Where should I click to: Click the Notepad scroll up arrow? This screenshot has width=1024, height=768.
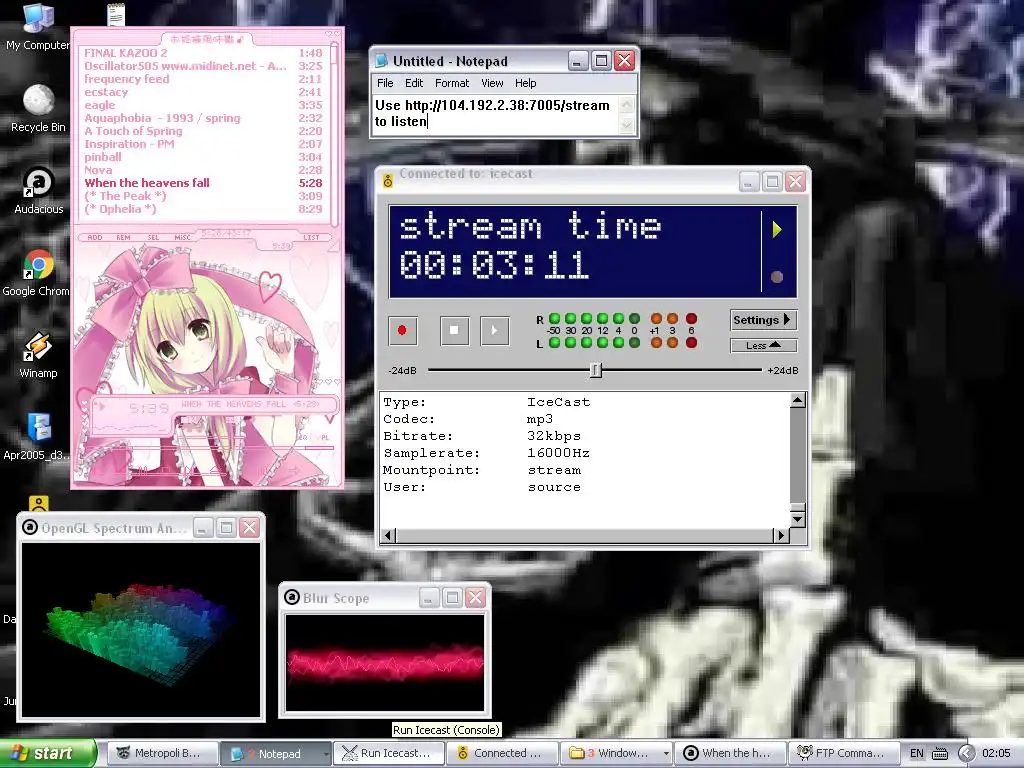pos(626,104)
